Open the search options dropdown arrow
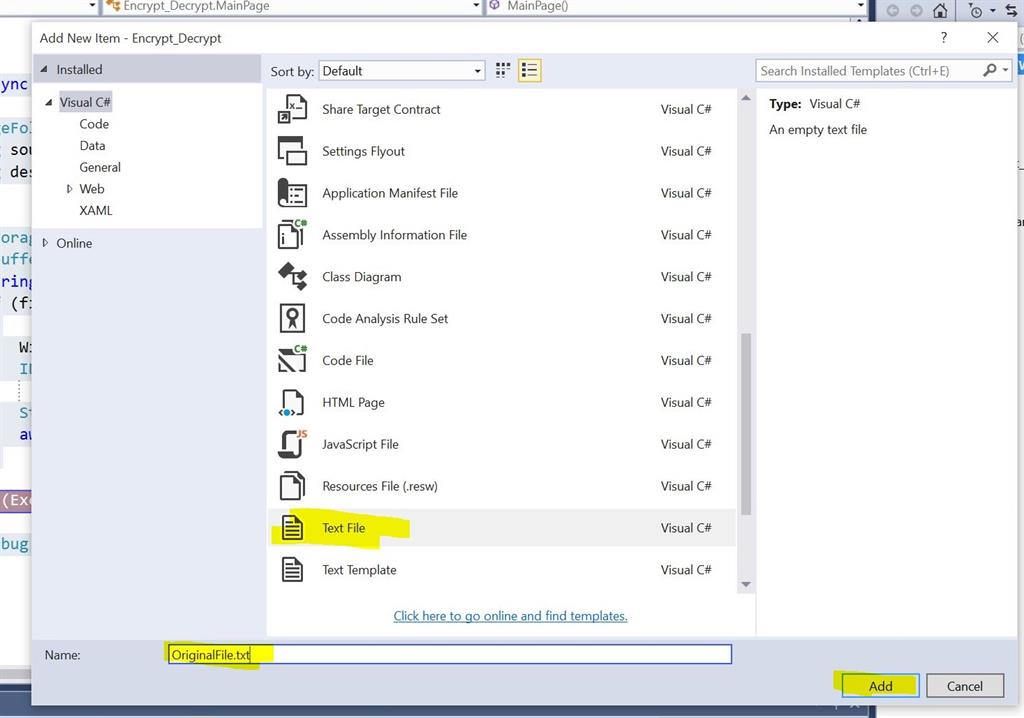 pyautogui.click(x=1006, y=70)
